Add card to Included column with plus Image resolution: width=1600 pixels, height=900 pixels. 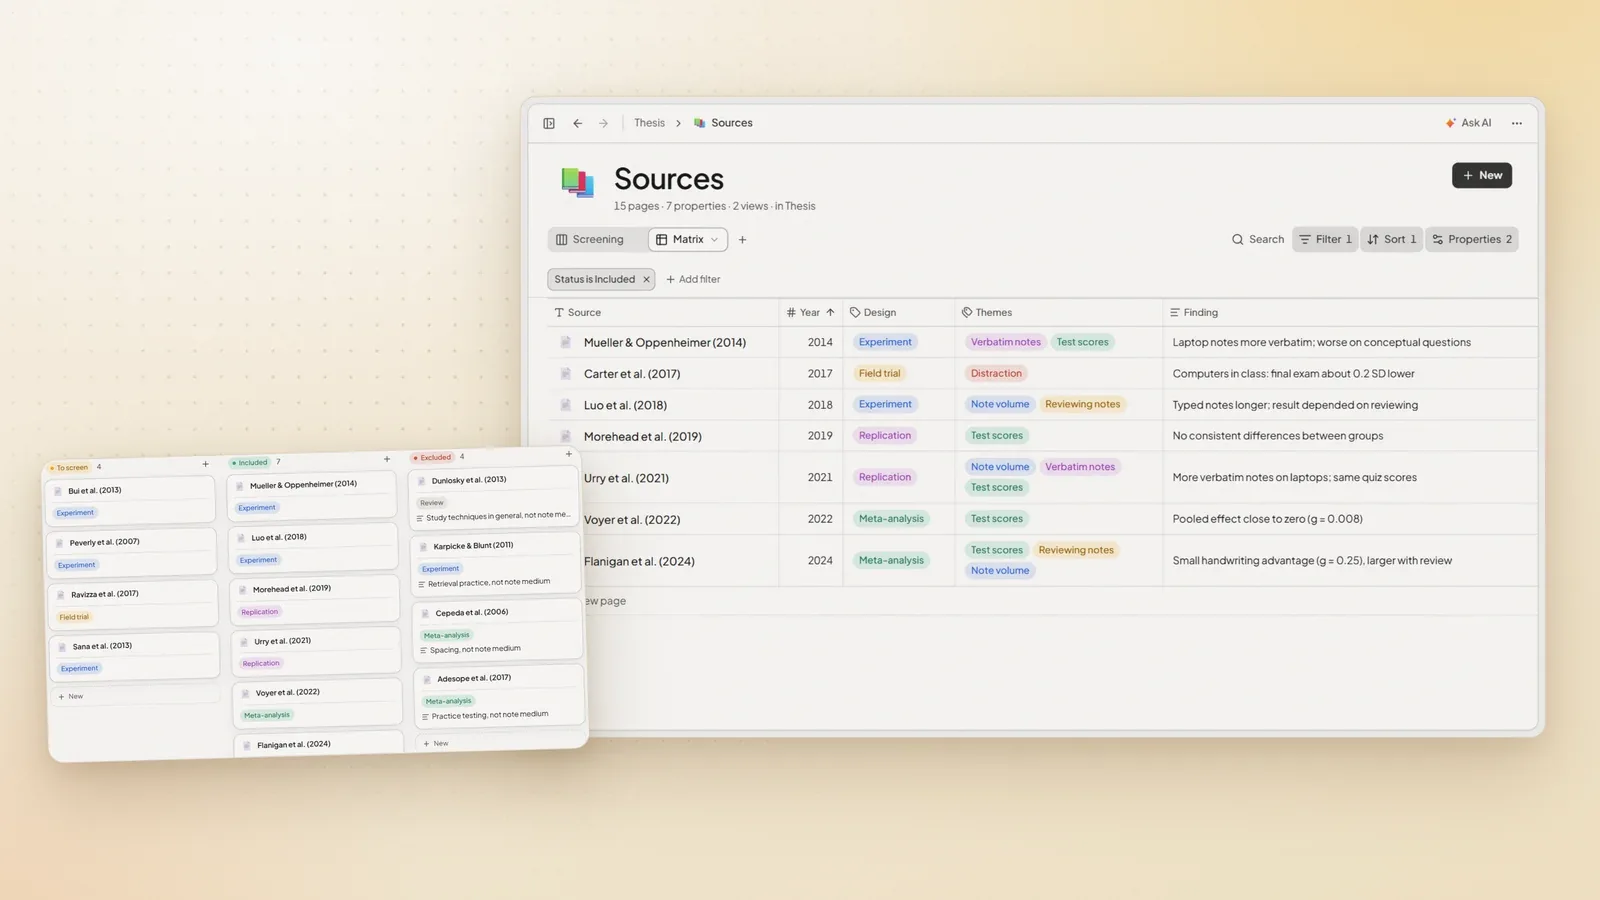tap(387, 459)
